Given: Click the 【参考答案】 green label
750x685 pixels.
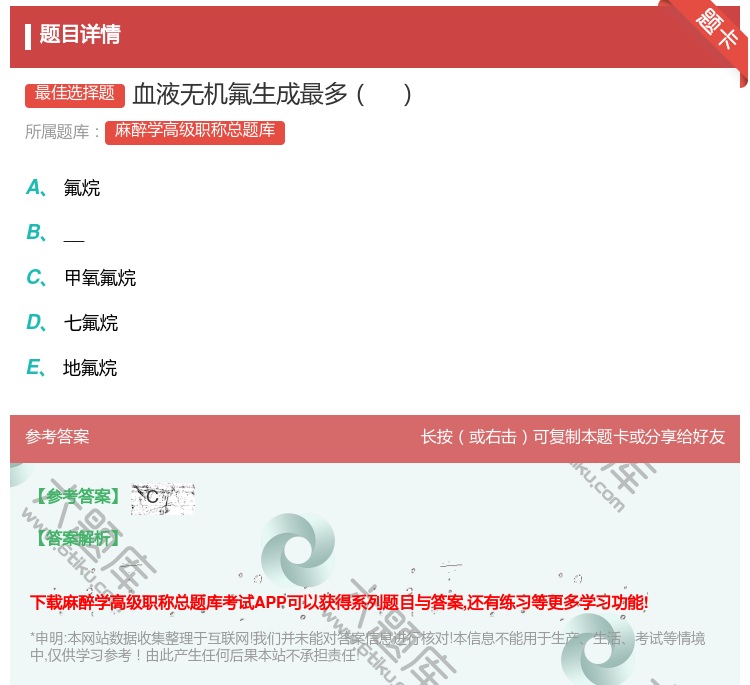Looking at the screenshot, I should coord(77,496).
